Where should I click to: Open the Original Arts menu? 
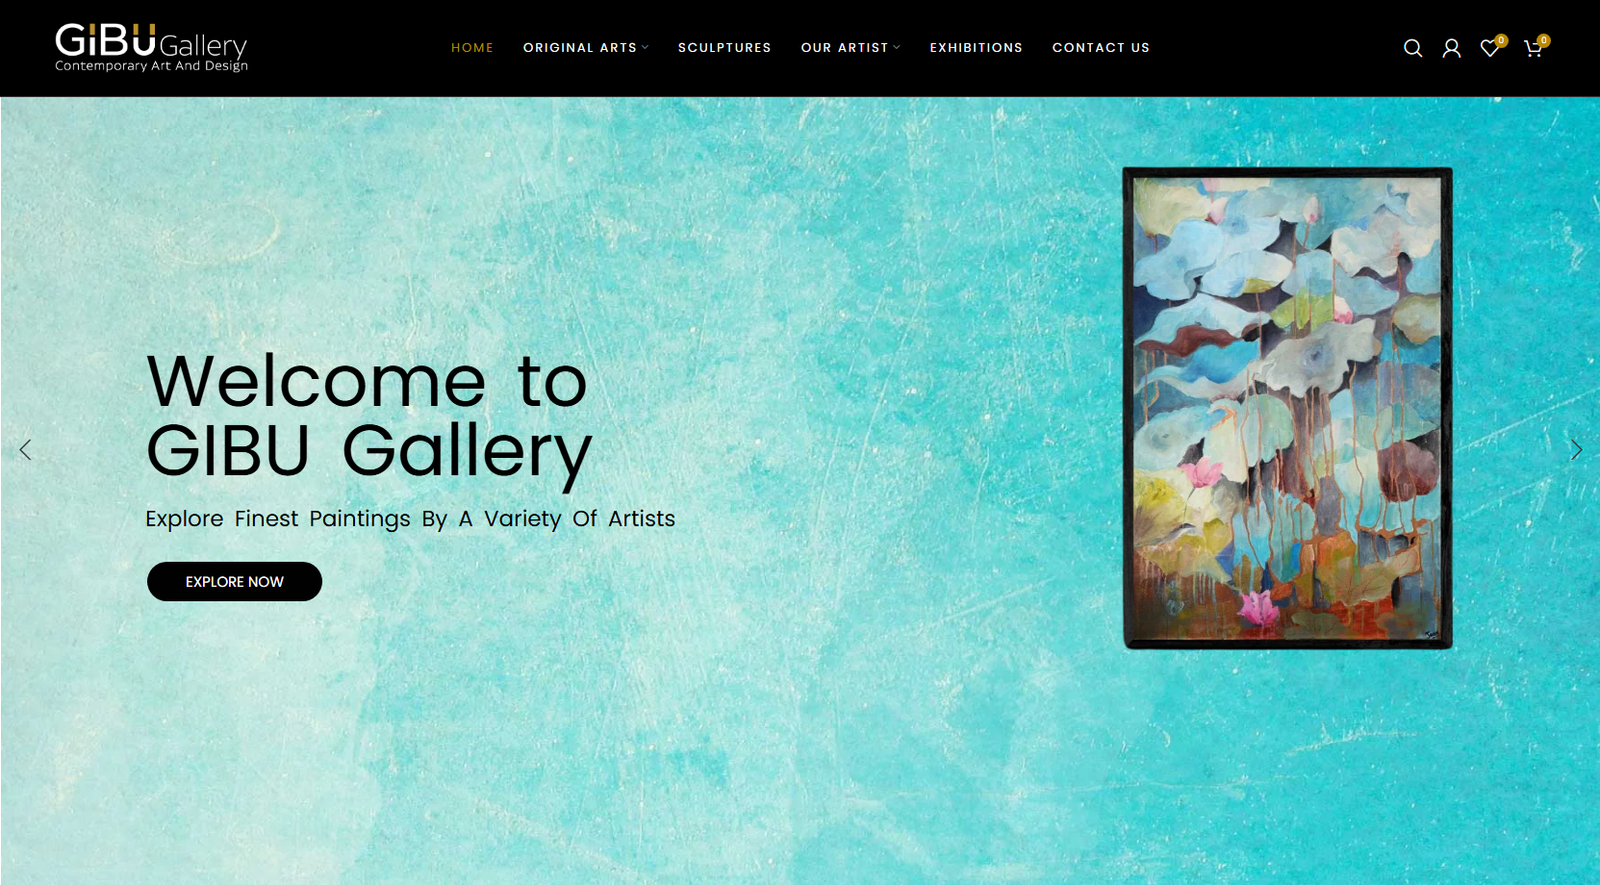click(580, 47)
